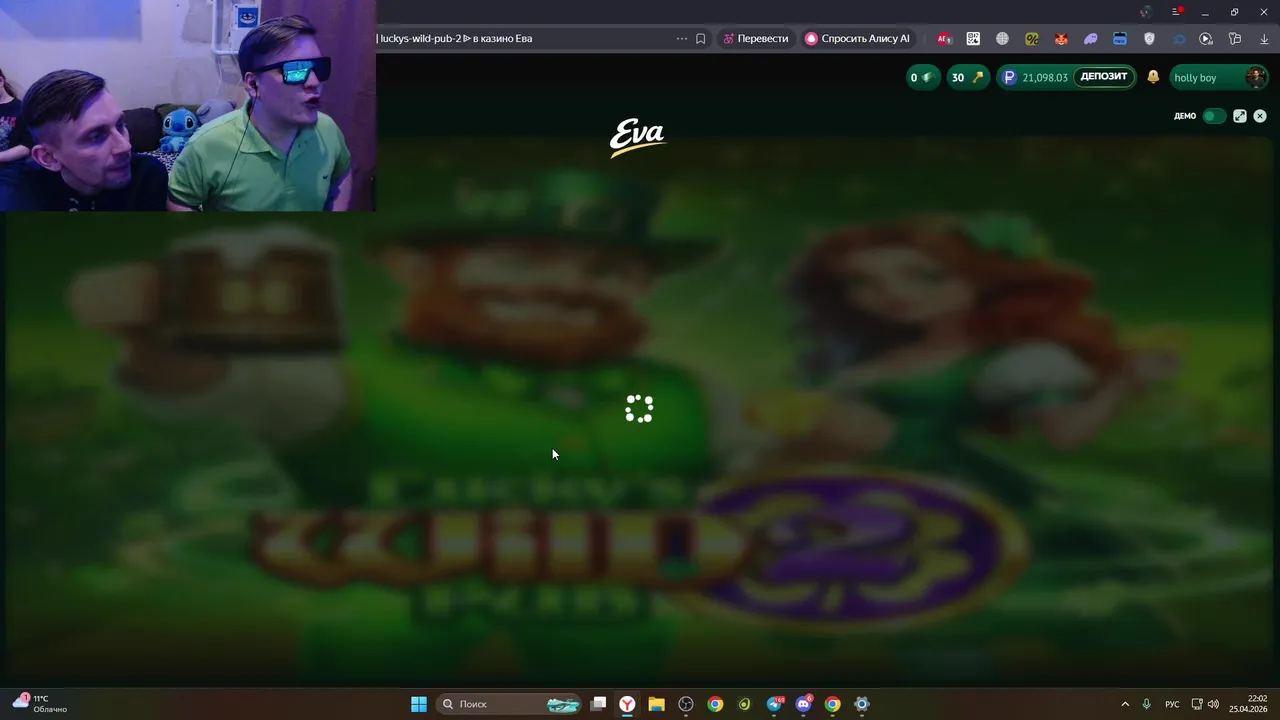Open the MetaMask fox extension
Image resolution: width=1280 pixels, height=720 pixels.
[1061, 38]
